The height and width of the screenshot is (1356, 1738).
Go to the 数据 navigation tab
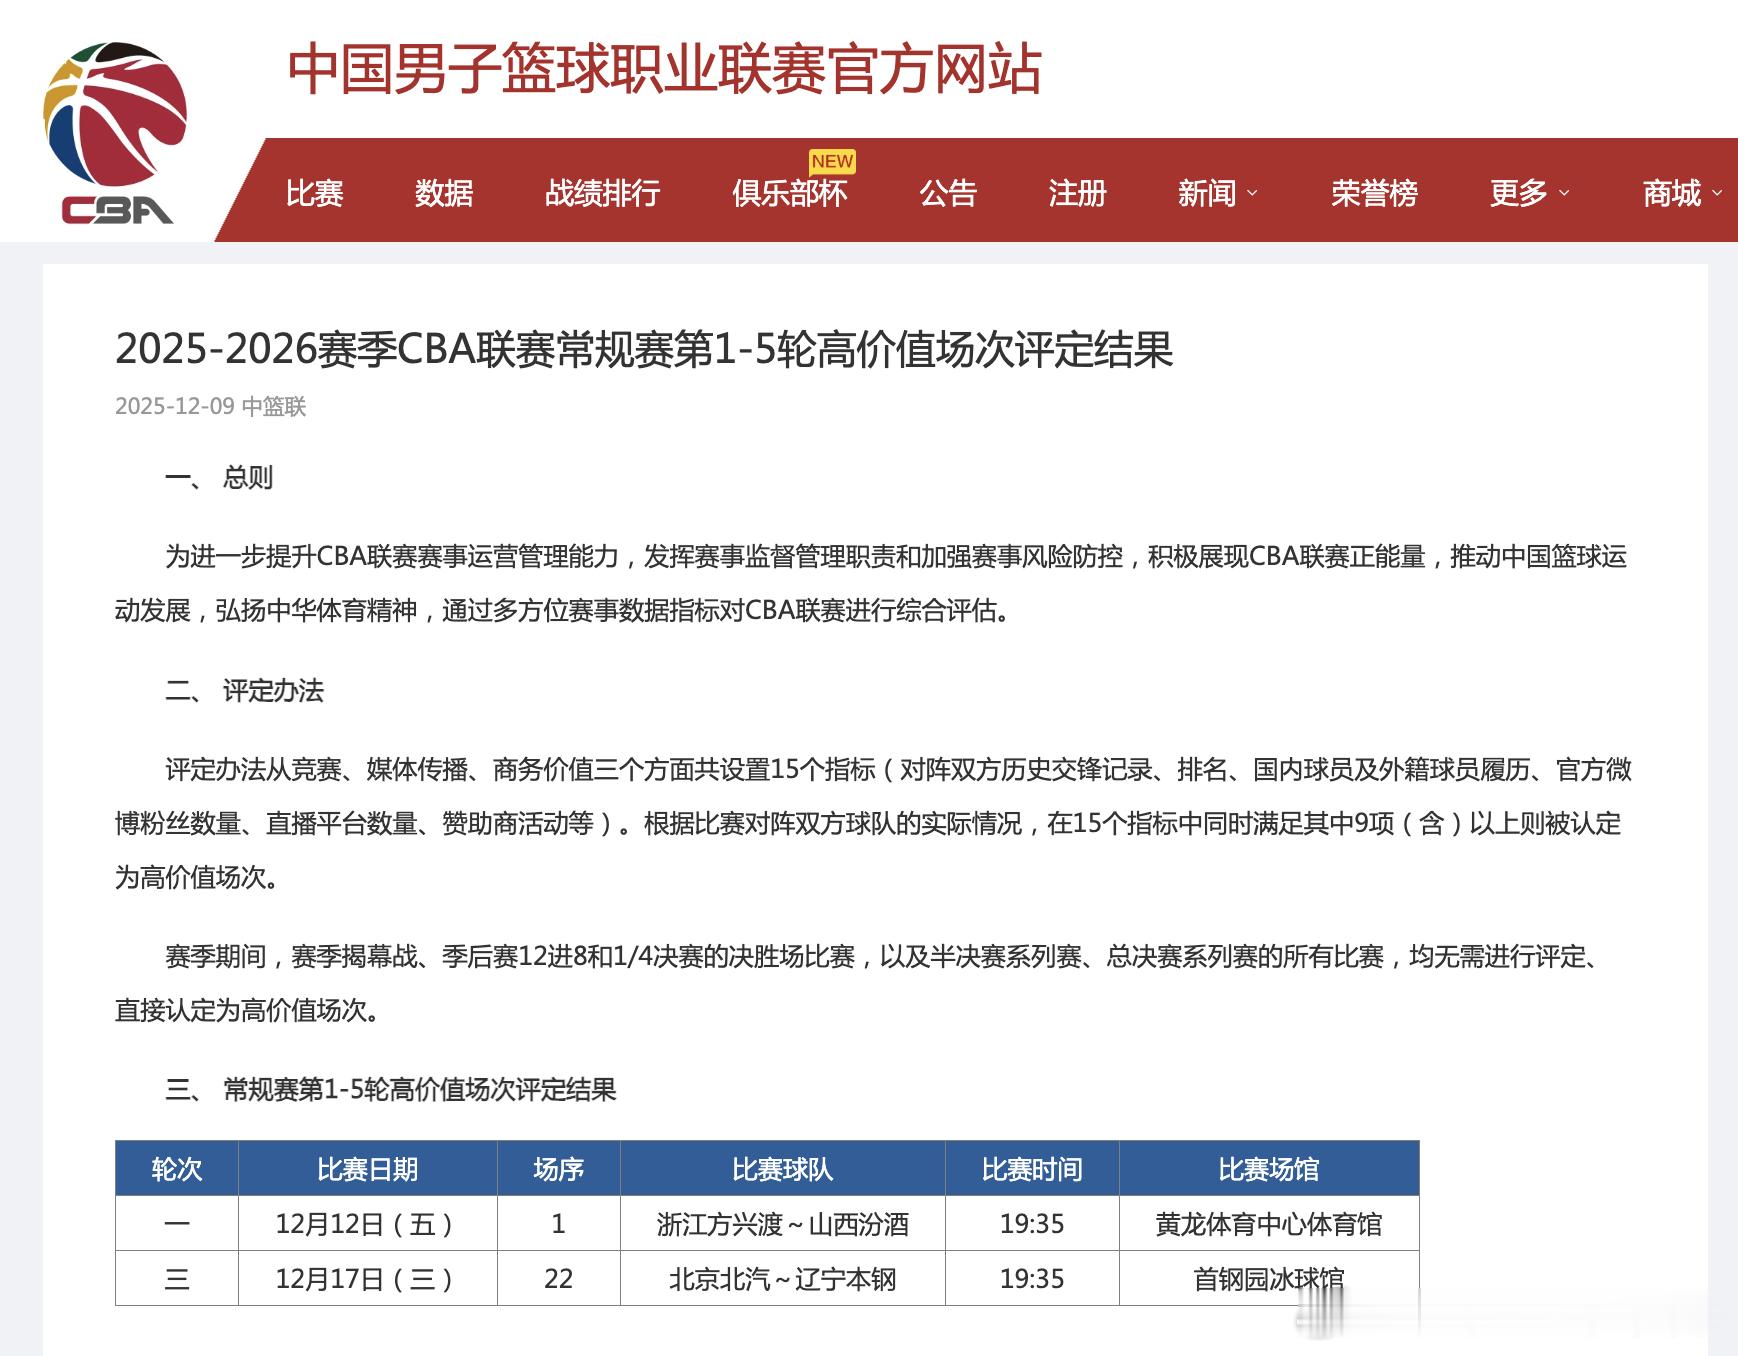[x=444, y=193]
